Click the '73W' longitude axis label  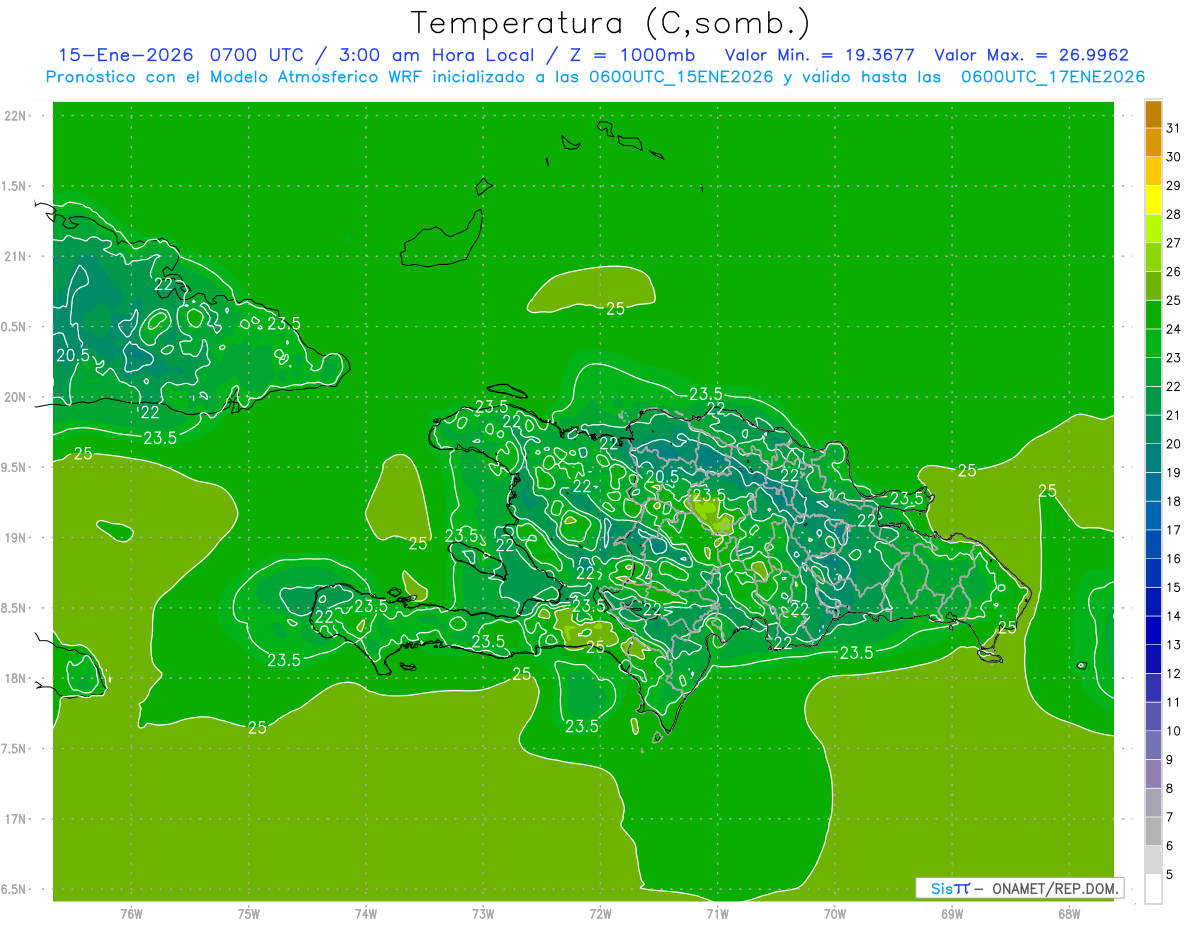click(483, 914)
